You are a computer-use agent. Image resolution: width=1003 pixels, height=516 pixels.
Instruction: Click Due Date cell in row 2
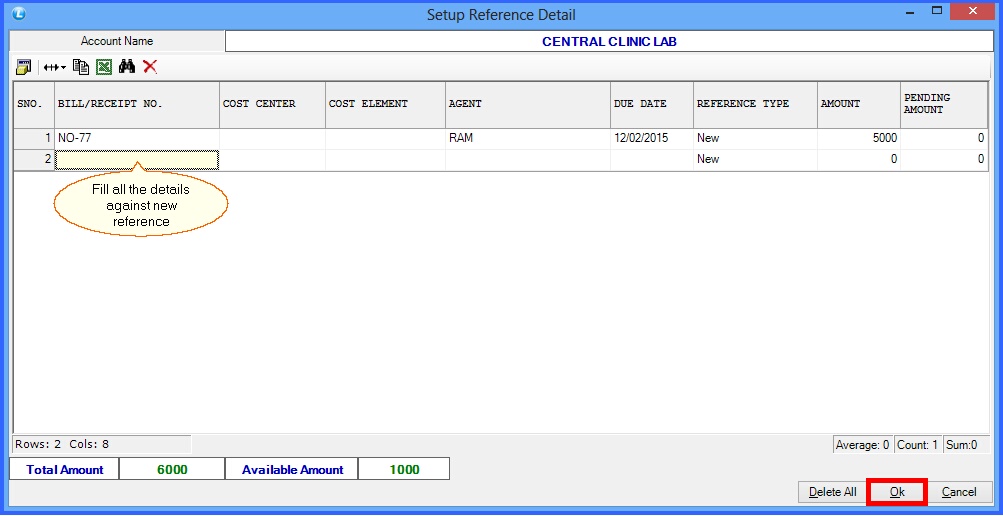tap(652, 159)
